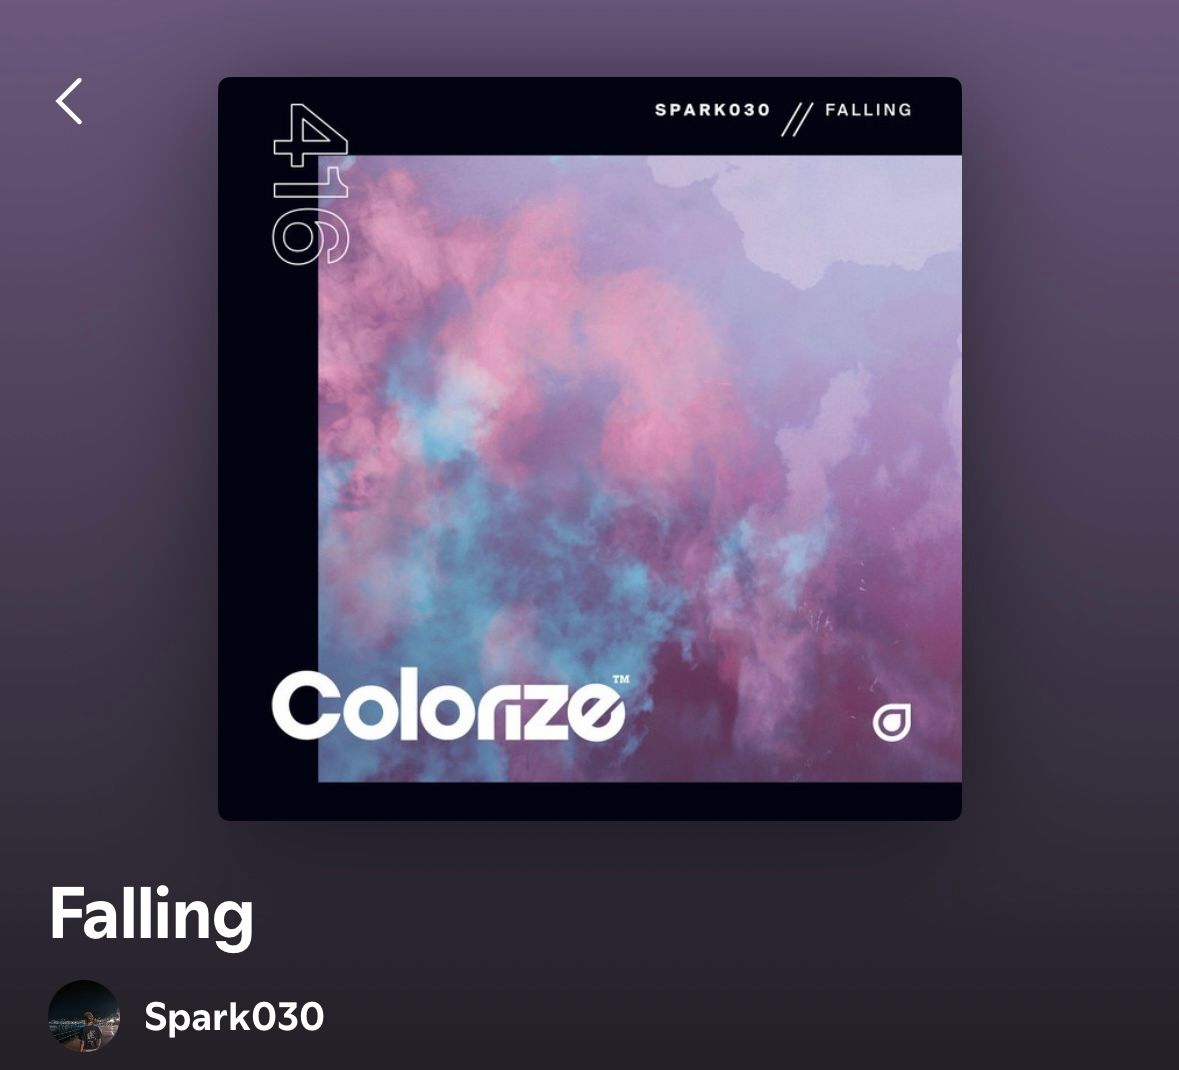Screen dimensions: 1179x1070
Task: Click the Colorize logo on album cover
Action: click(x=449, y=707)
